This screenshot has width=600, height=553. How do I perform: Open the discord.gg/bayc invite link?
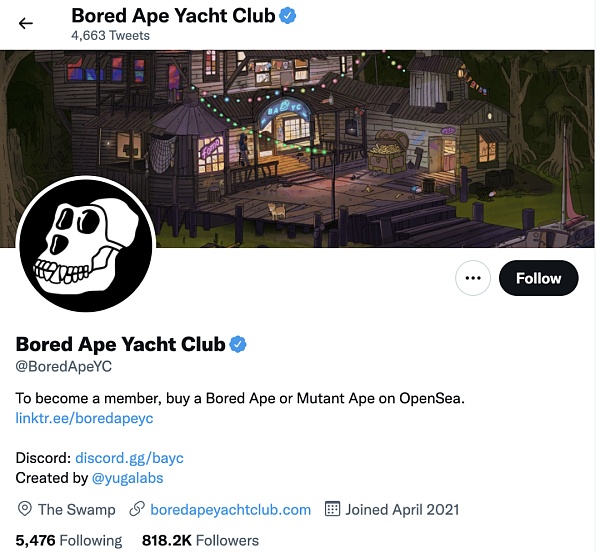tap(129, 458)
